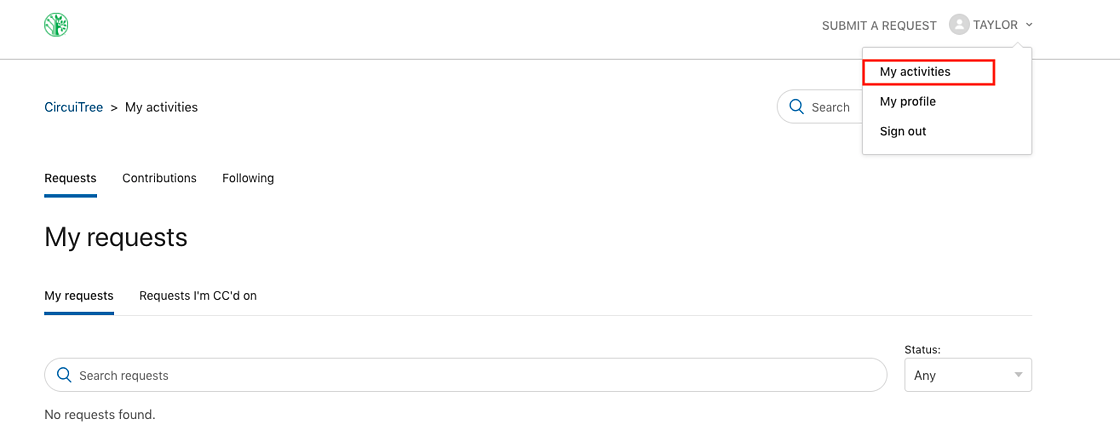Screen dimensions: 1120x448
Task: Click the Taylor username label
Action: (x=995, y=25)
